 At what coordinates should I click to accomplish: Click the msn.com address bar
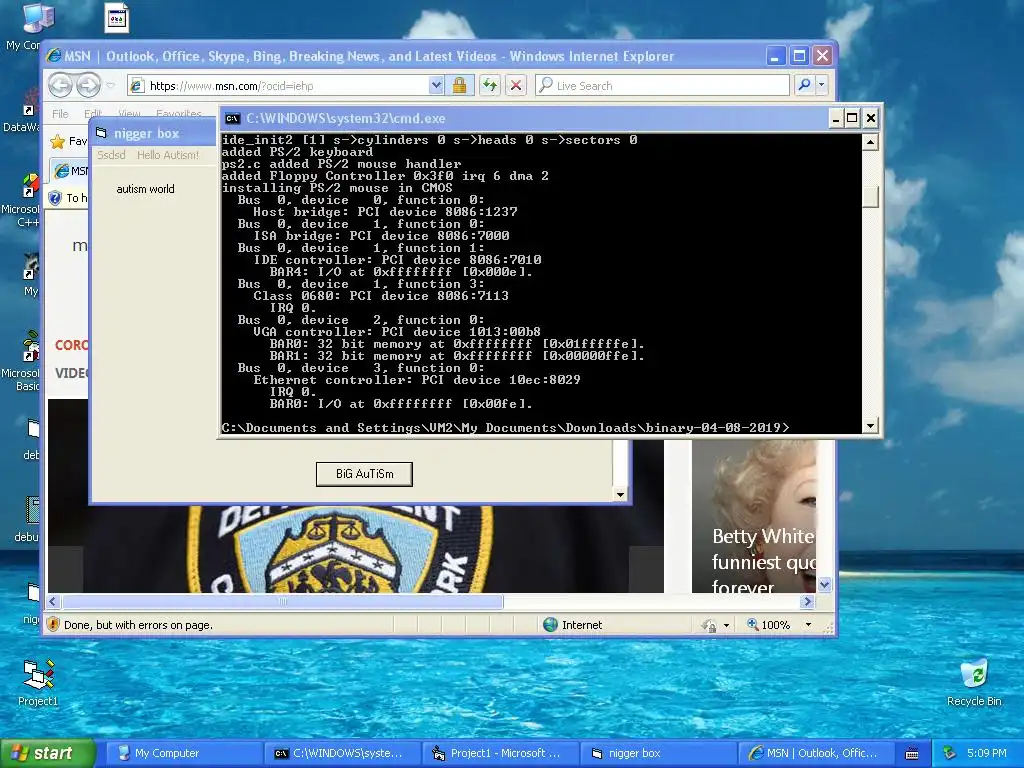(278, 86)
